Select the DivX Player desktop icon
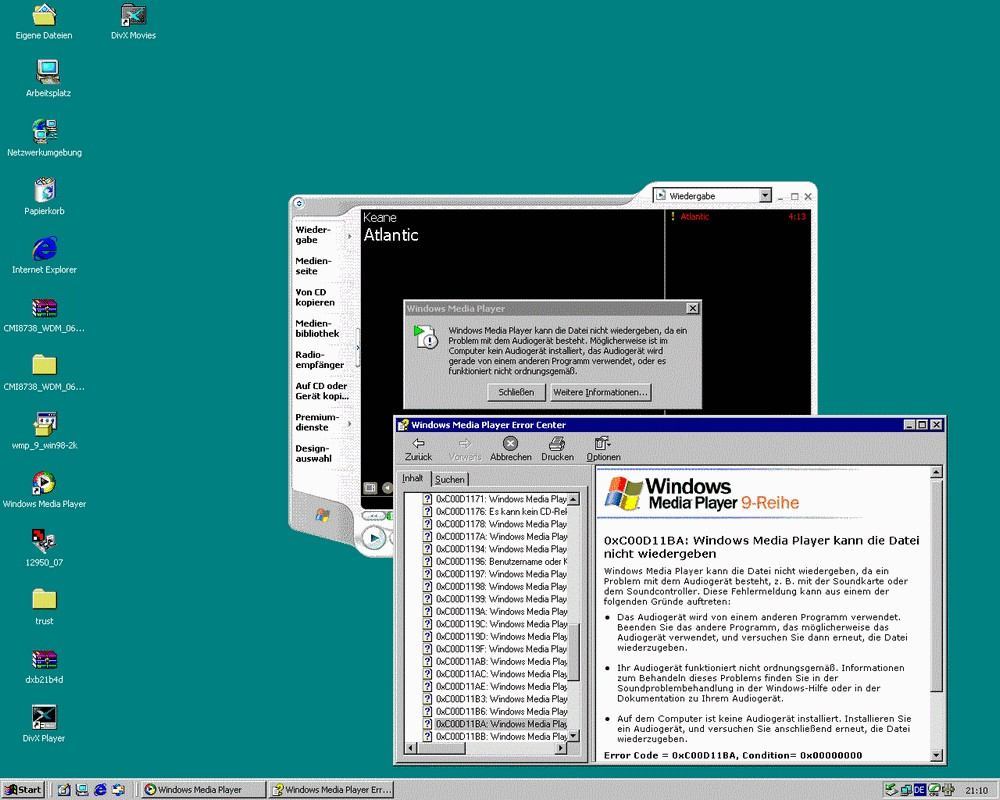Image resolution: width=1000 pixels, height=800 pixels. pos(44,724)
